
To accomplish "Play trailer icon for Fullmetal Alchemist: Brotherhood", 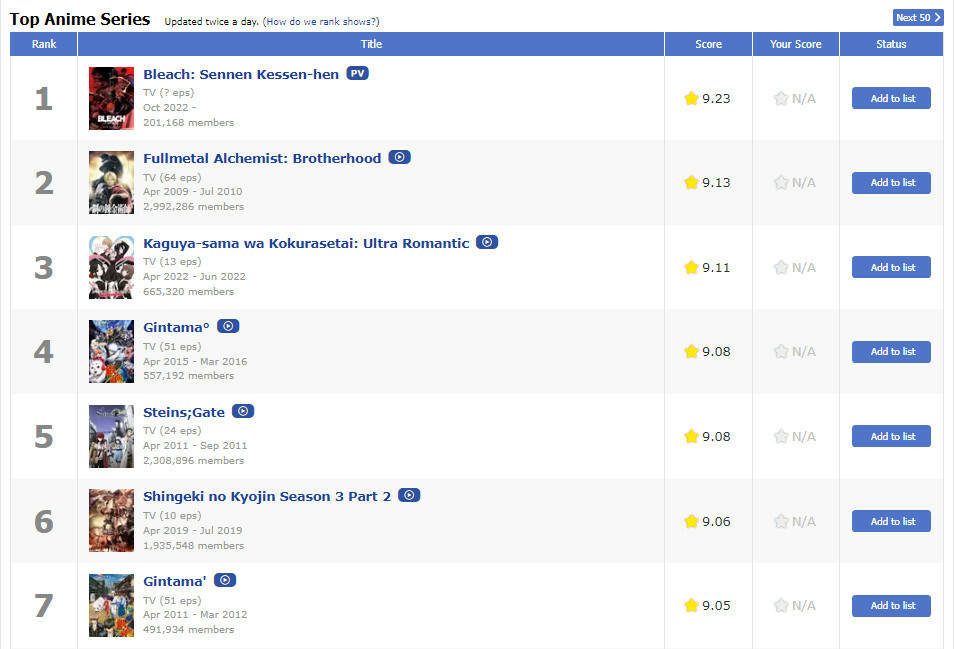I will pos(400,158).
